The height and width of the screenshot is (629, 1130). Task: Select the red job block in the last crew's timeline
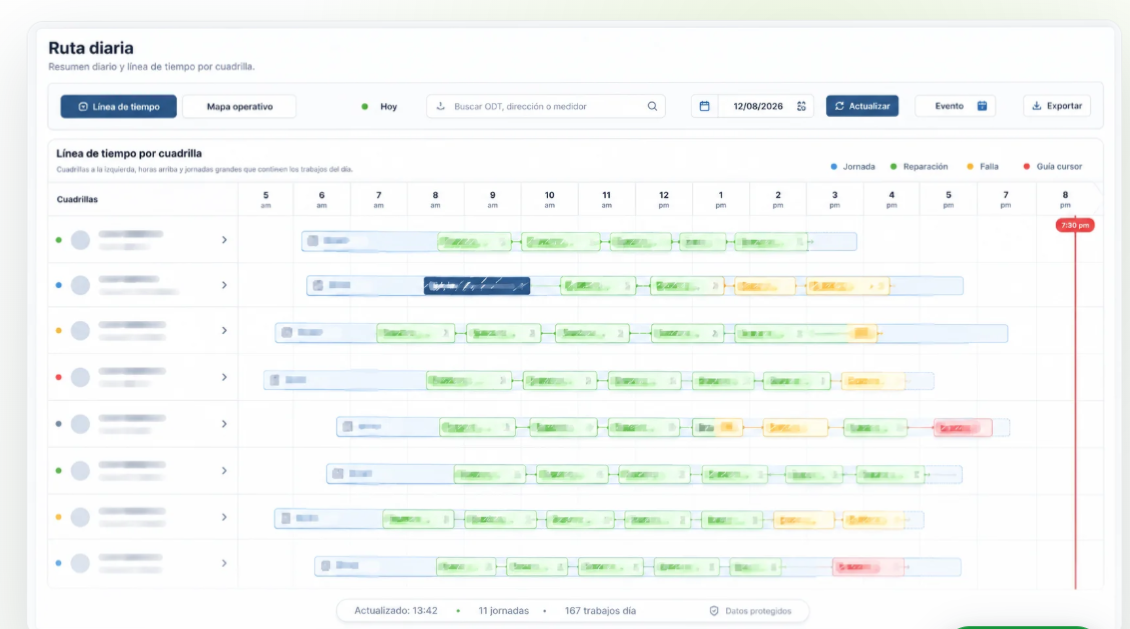tap(868, 567)
